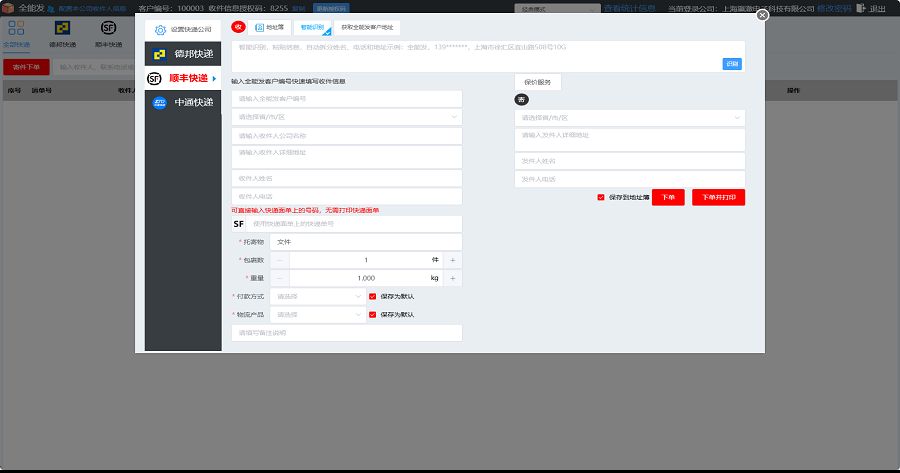Toggle 保存为默认 checkbox beside 物流产品

[x=373, y=314]
